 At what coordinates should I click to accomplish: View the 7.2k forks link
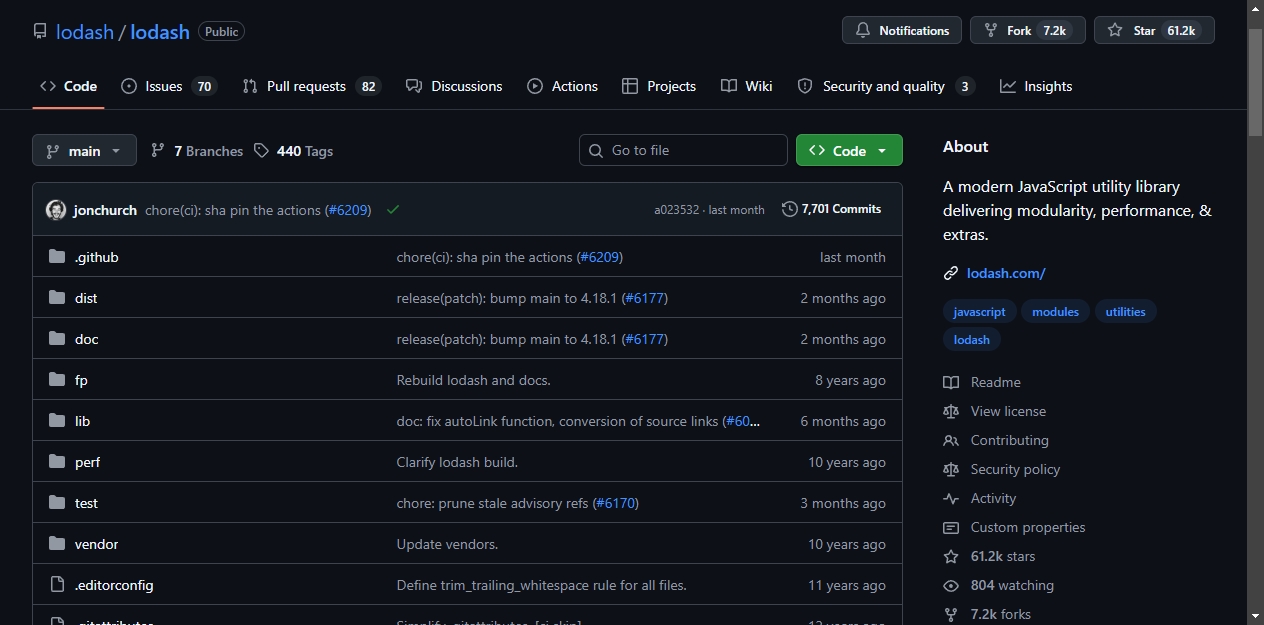pos(987,614)
